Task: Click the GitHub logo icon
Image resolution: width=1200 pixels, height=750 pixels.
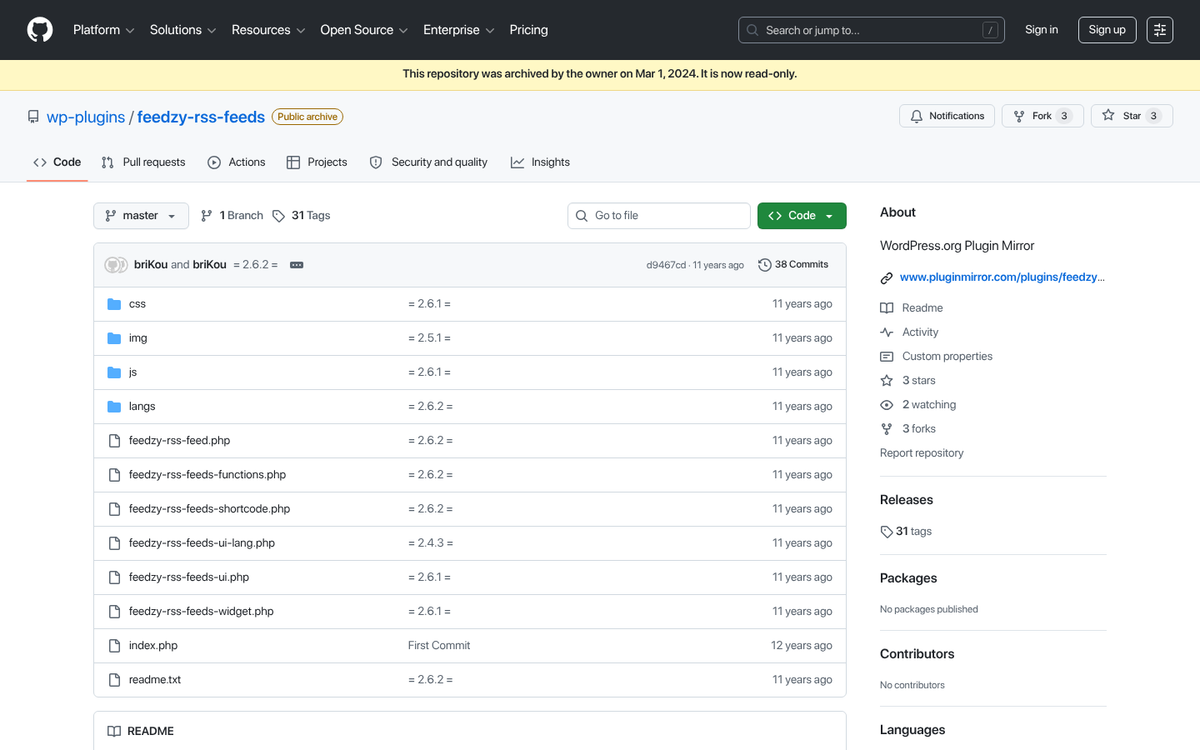Action: pos(40,30)
